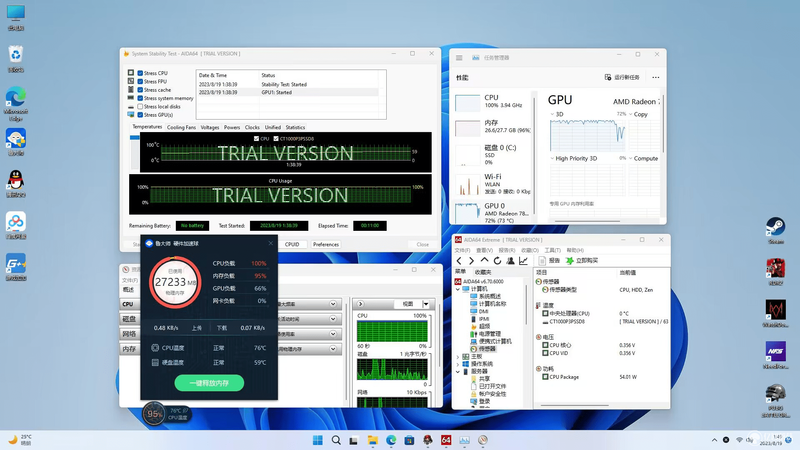Click the Refresh icon in AIDA64 Extreme toolbar
The height and width of the screenshot is (450, 800).
coord(497,261)
